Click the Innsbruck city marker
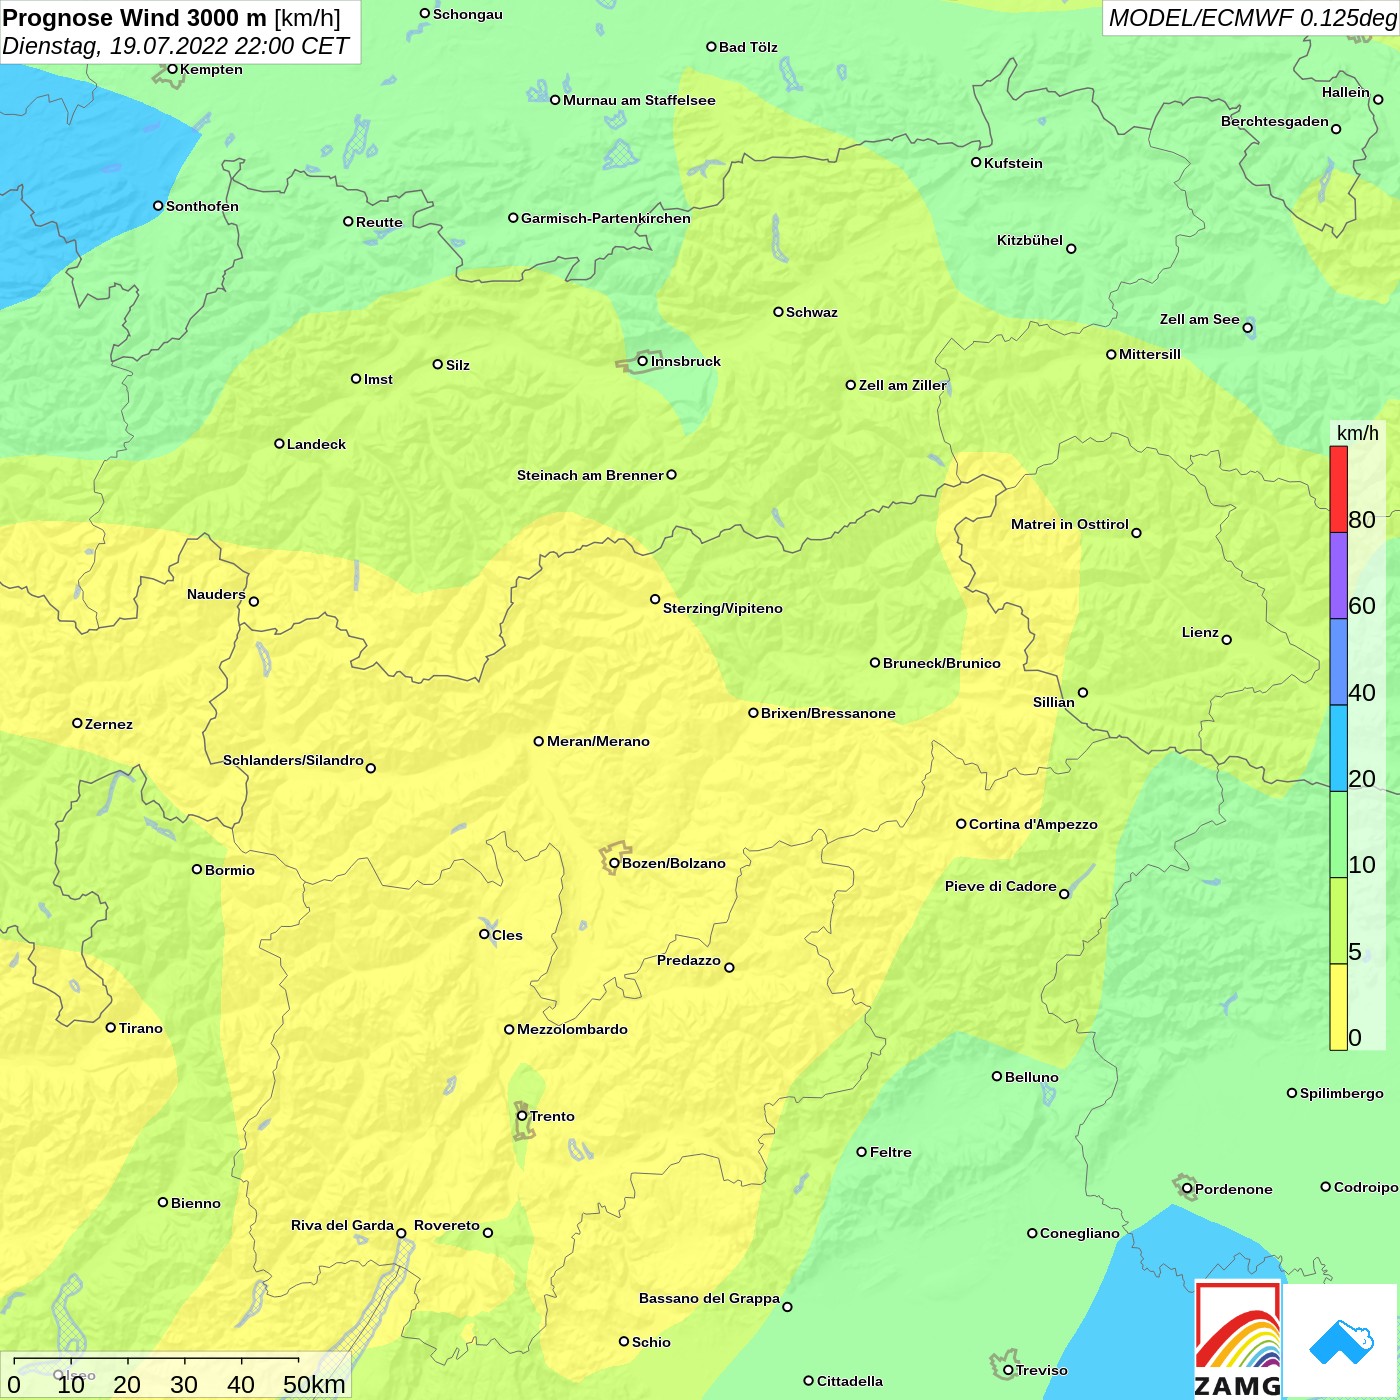 [x=642, y=361]
